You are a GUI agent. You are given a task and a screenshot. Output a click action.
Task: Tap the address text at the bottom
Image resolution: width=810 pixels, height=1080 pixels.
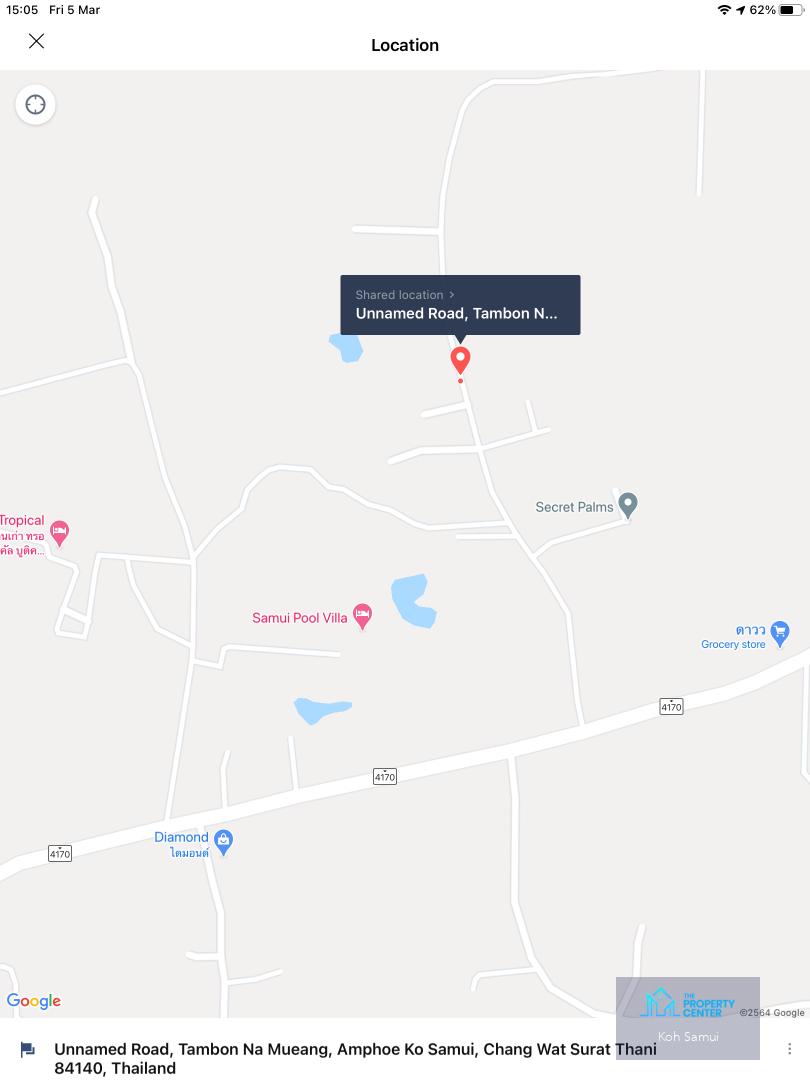click(x=355, y=1059)
